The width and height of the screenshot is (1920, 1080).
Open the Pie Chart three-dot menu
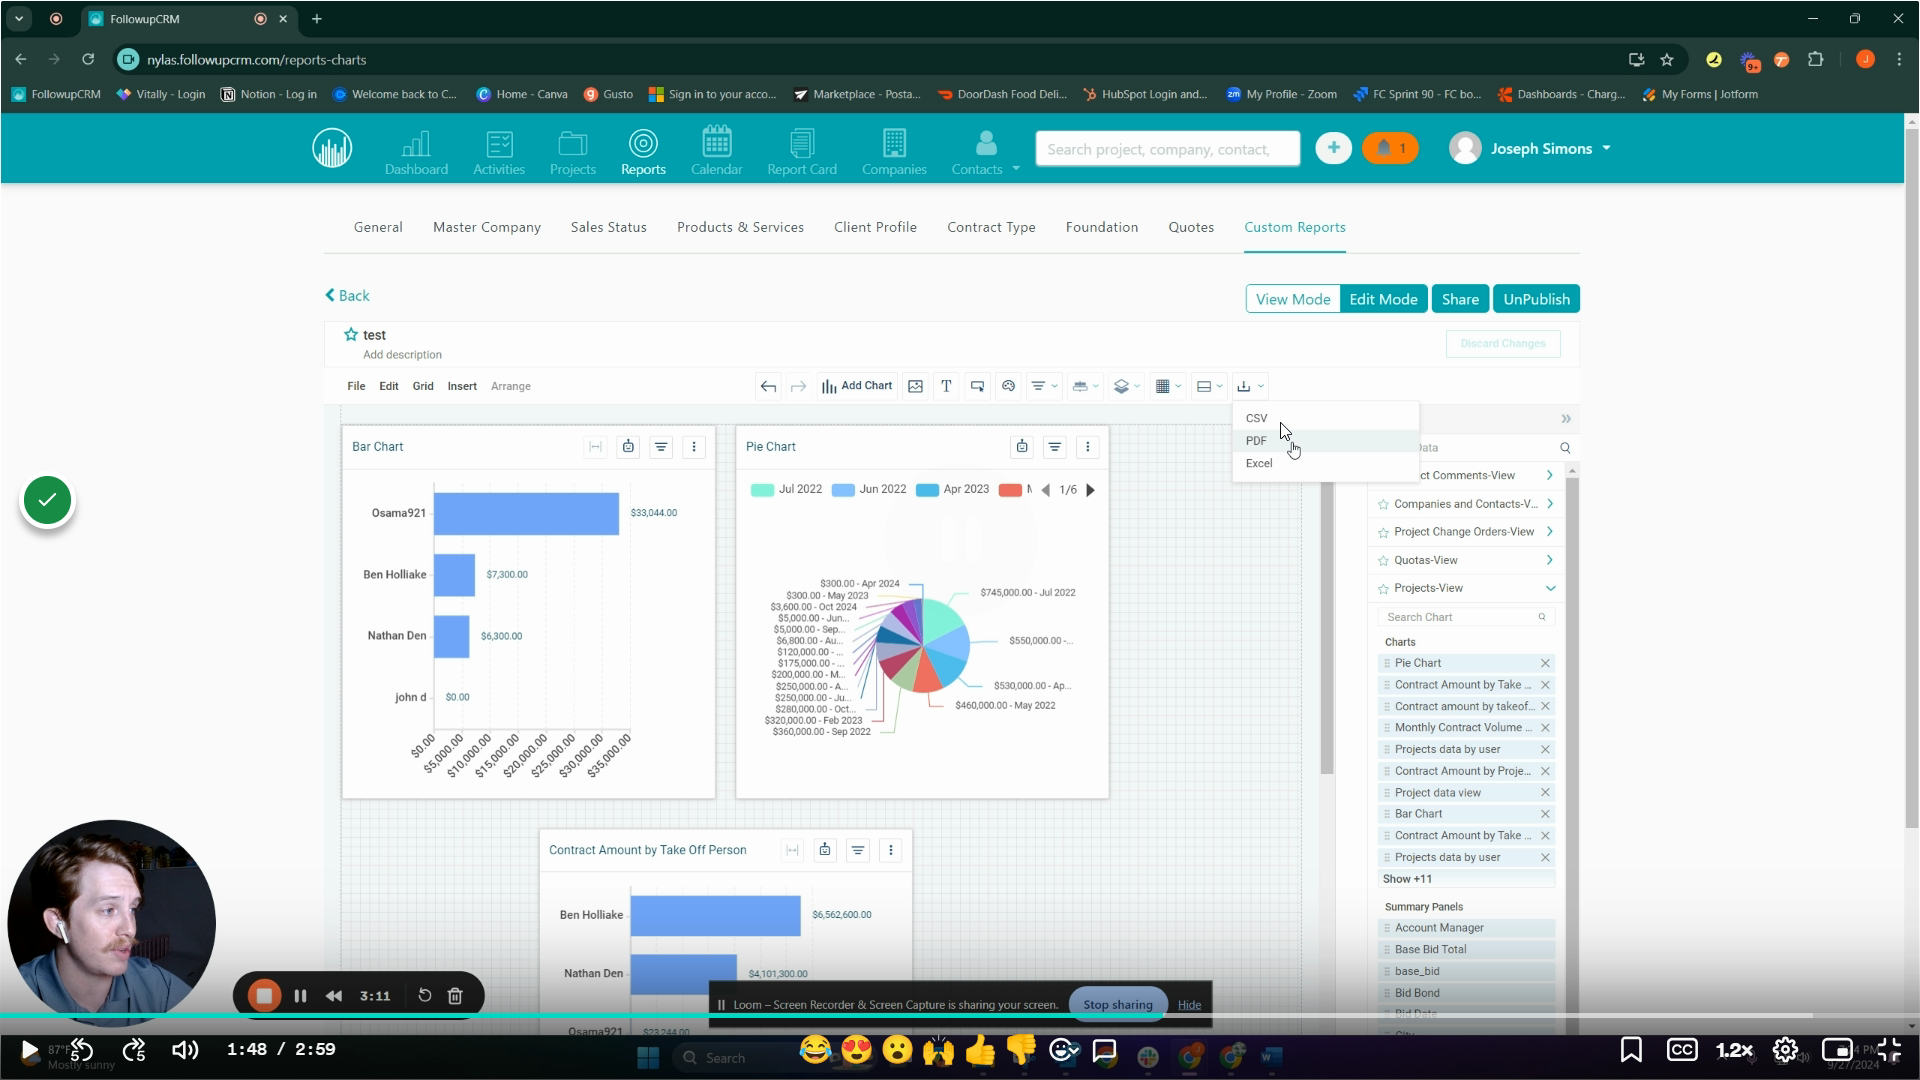pyautogui.click(x=1088, y=447)
